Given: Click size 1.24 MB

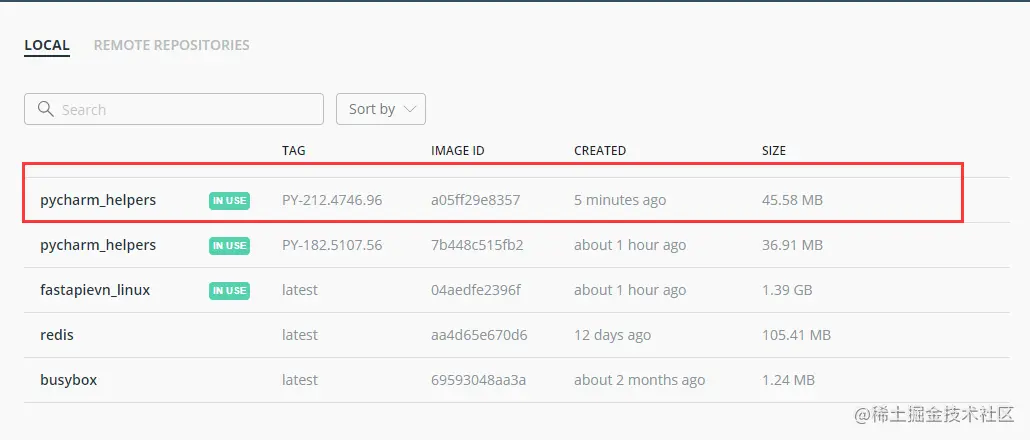Looking at the screenshot, I should coord(788,380).
